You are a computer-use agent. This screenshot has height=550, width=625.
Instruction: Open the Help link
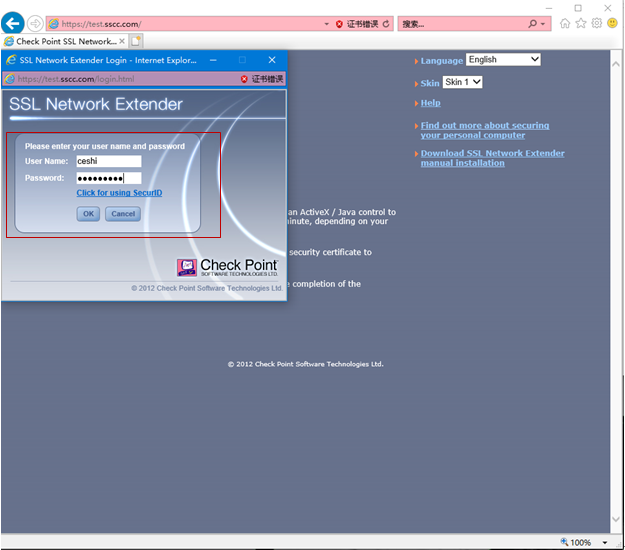(x=430, y=103)
